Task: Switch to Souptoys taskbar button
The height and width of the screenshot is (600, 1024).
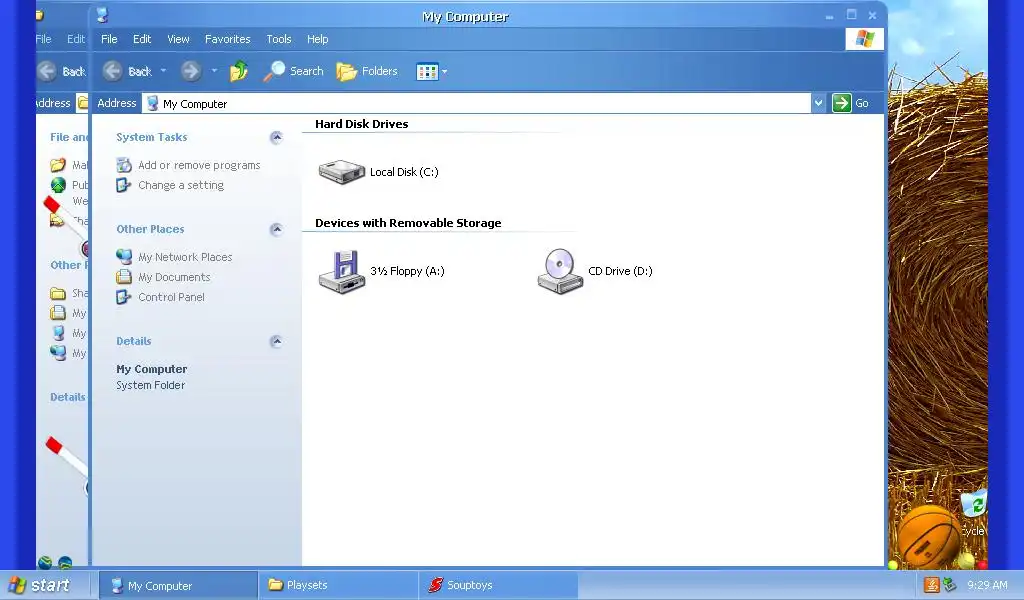Action: click(x=498, y=586)
